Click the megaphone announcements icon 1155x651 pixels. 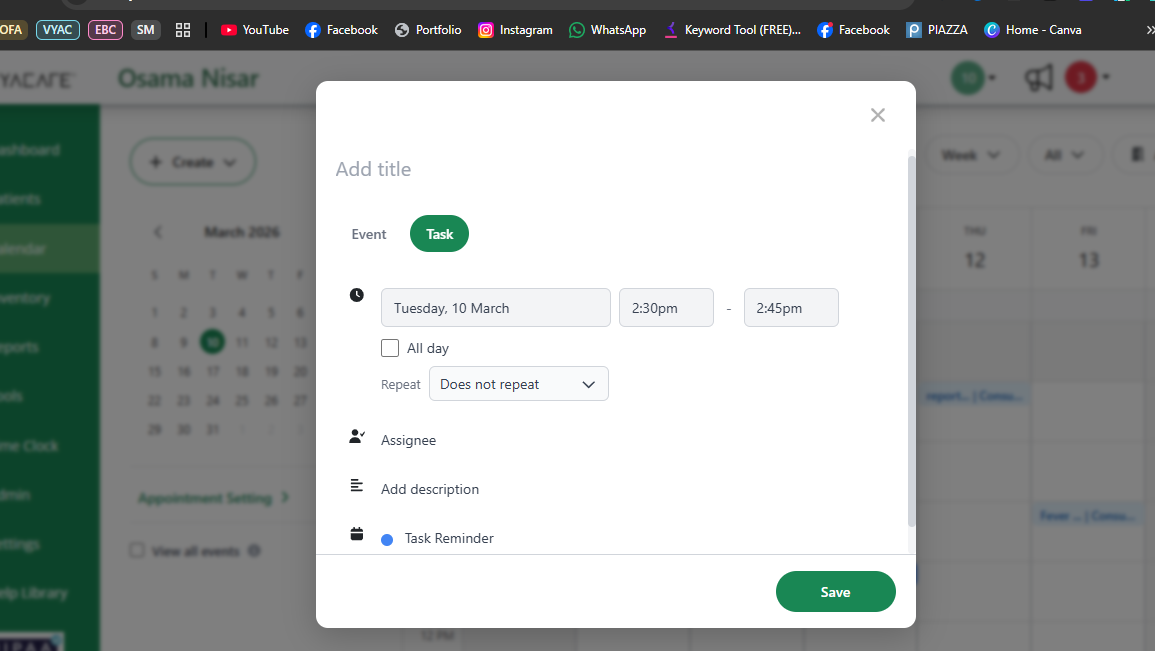(x=1039, y=78)
